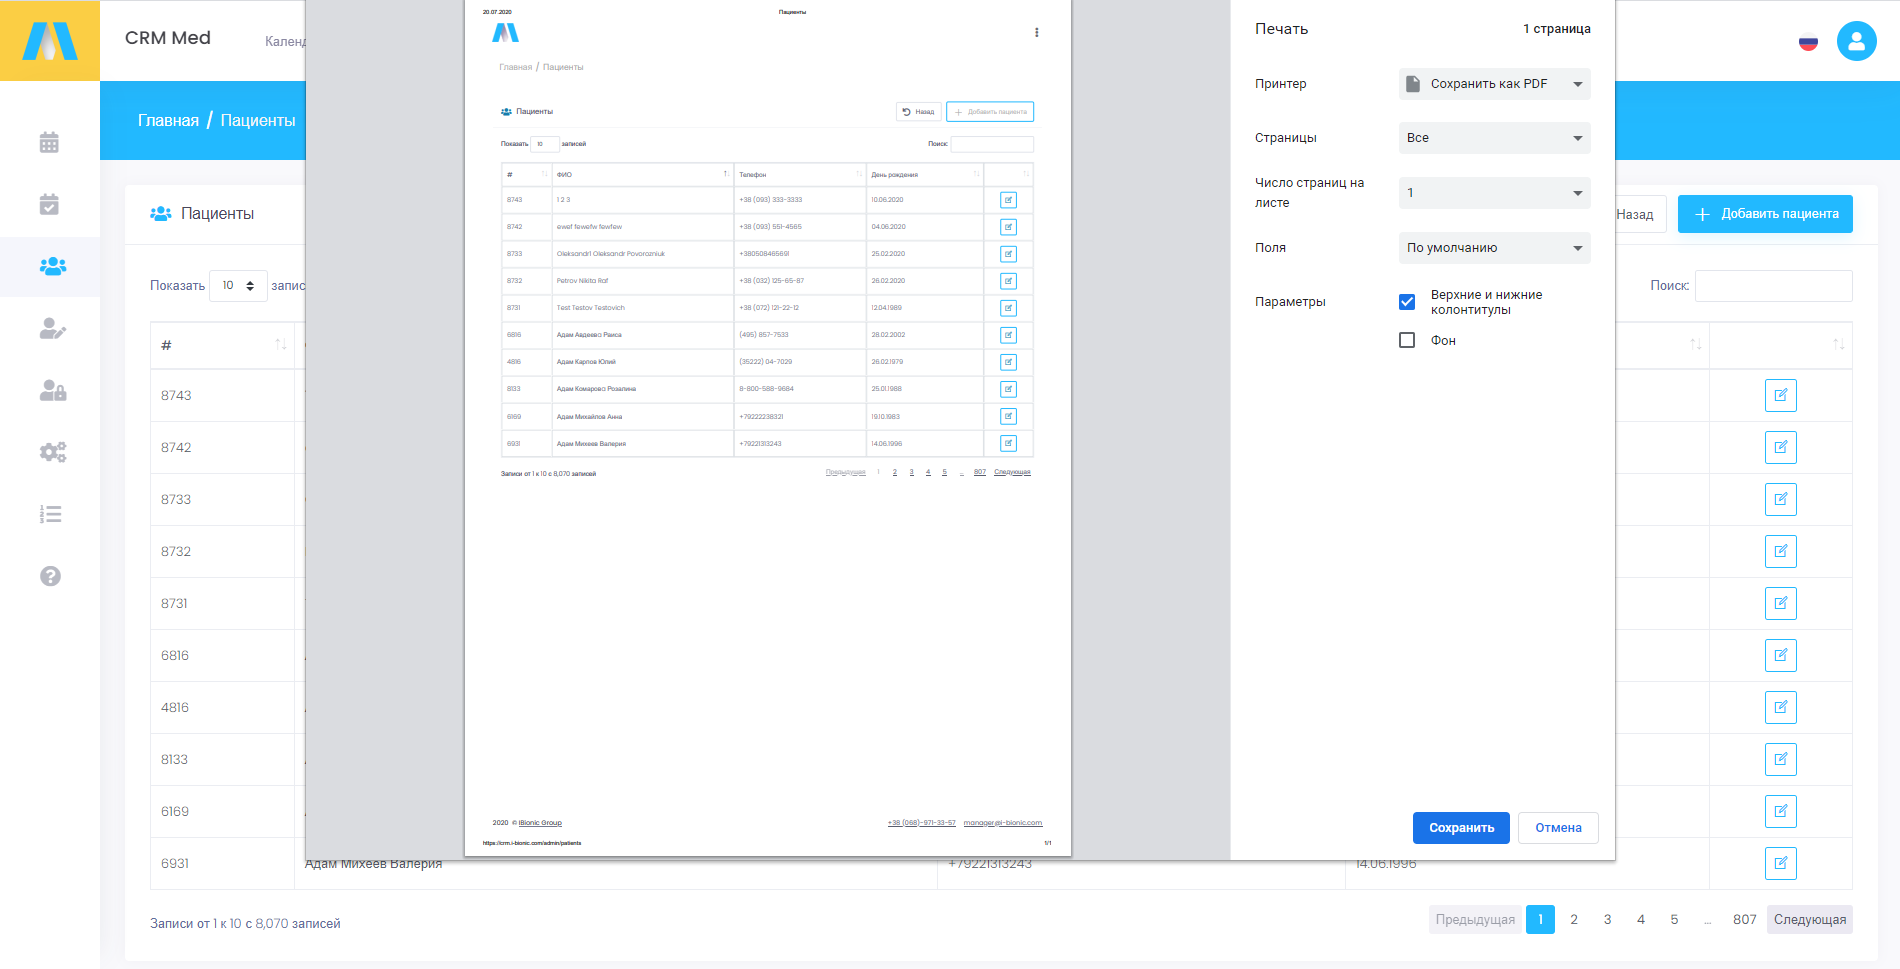This screenshot has height=969, width=1900.
Task: Open the Поля margins dropdown
Action: coord(1494,248)
